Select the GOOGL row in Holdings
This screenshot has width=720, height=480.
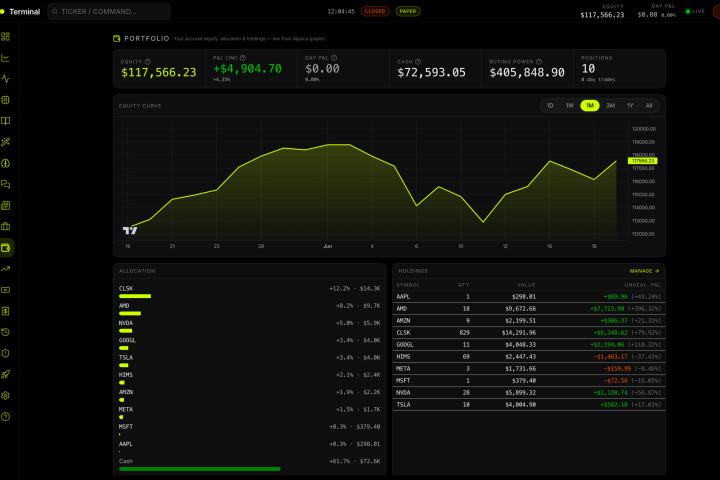tap(529, 344)
